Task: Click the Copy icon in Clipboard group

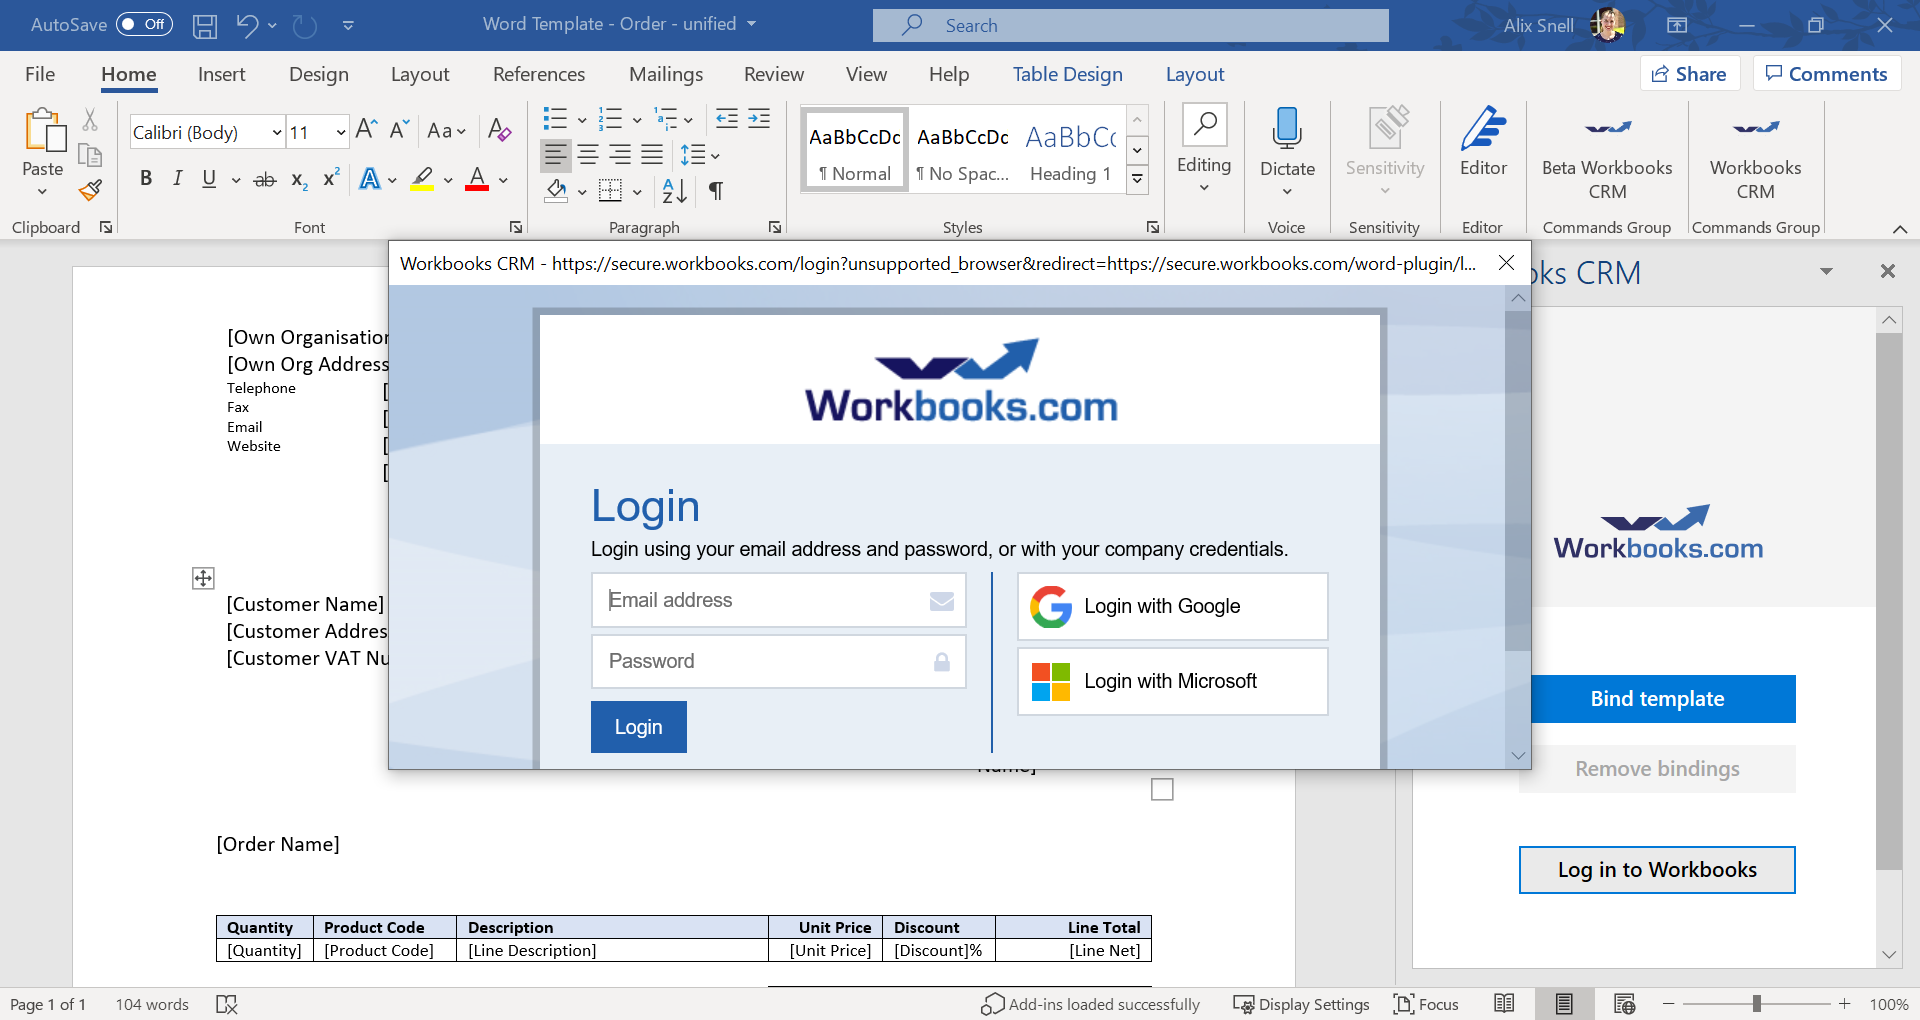Action: tap(90, 155)
